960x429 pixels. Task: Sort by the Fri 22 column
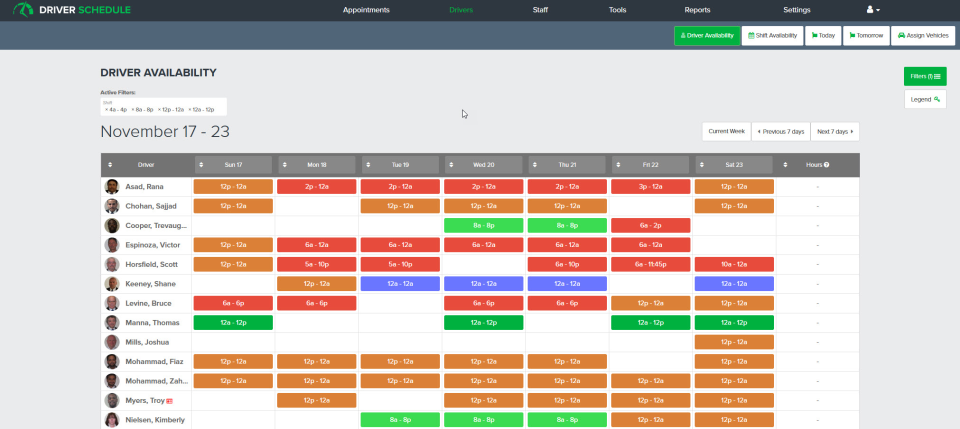(650, 165)
